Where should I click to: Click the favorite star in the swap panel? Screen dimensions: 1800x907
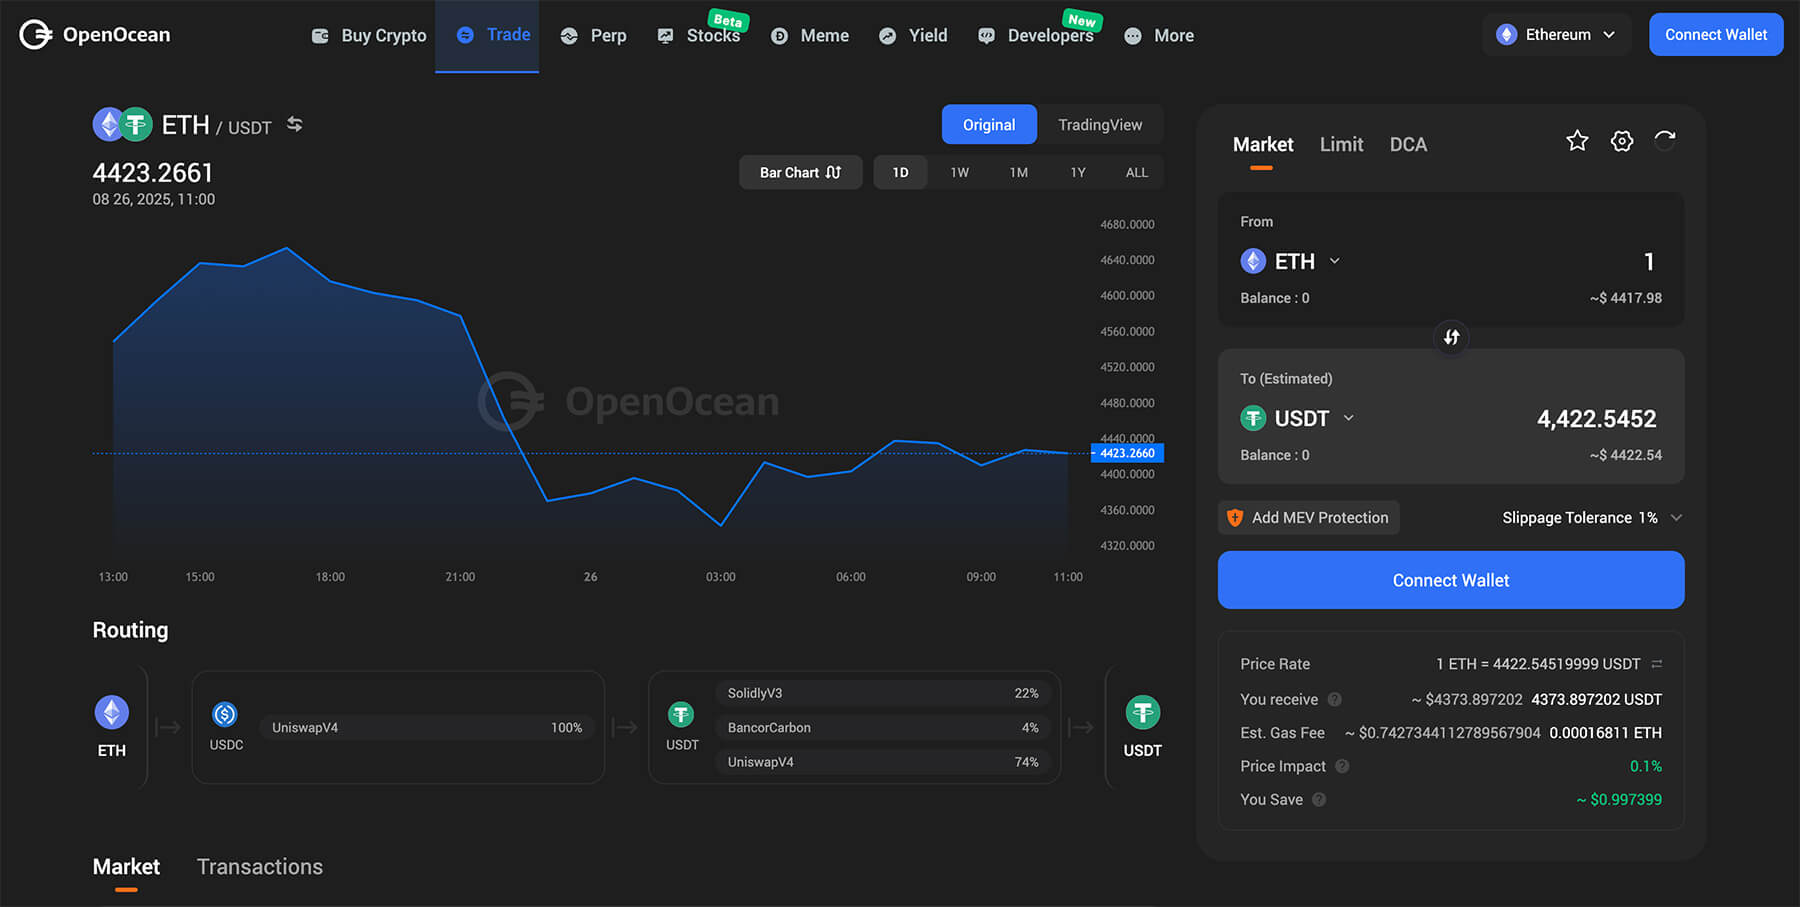click(x=1577, y=141)
